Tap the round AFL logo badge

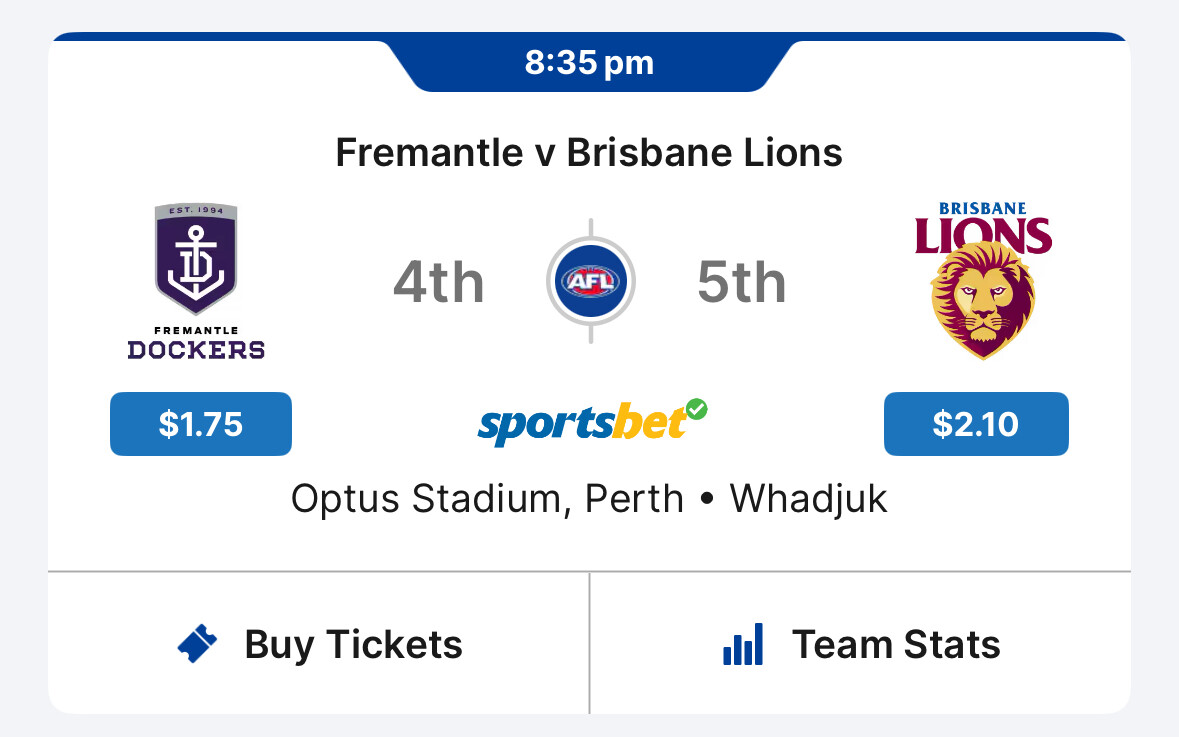[x=590, y=282]
